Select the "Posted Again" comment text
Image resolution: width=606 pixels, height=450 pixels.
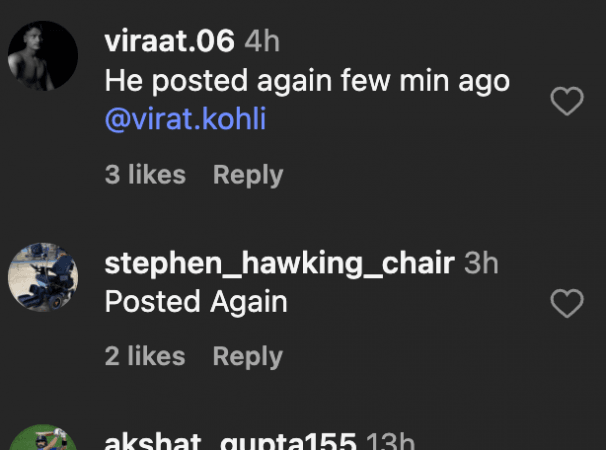196,301
